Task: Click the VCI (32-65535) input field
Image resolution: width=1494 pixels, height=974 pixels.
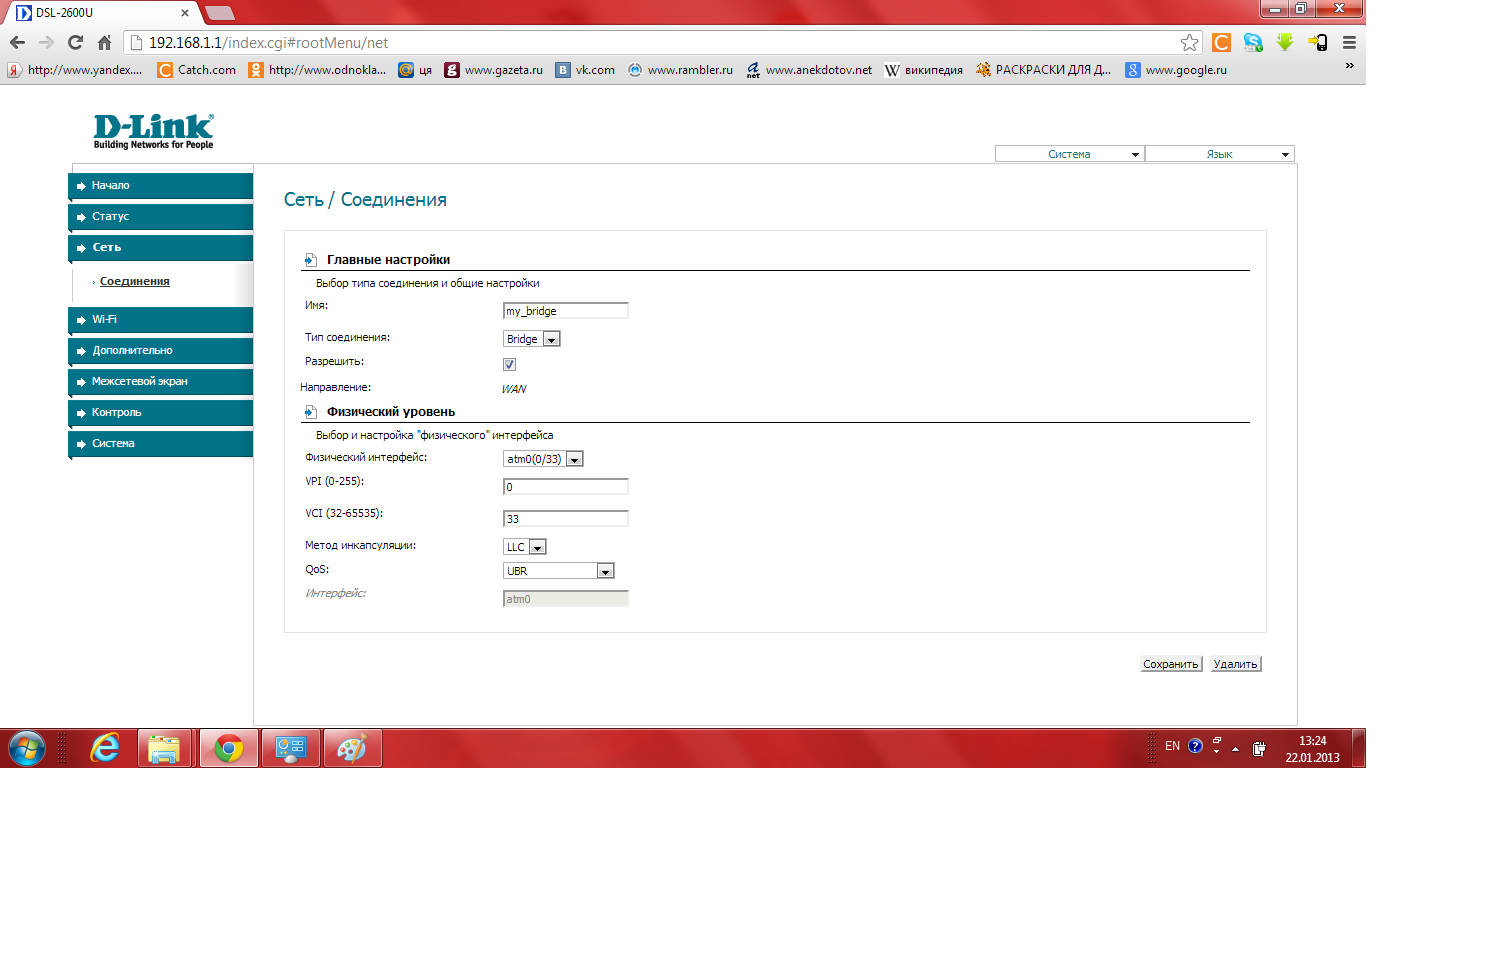Action: point(566,519)
